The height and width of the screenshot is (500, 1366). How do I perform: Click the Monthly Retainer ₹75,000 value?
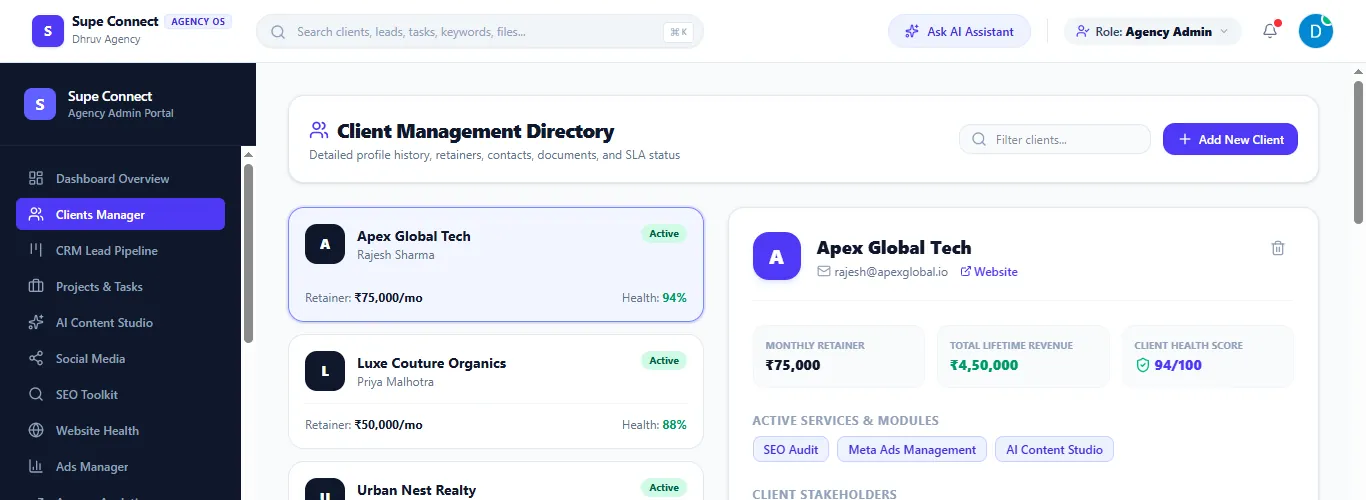pos(793,365)
